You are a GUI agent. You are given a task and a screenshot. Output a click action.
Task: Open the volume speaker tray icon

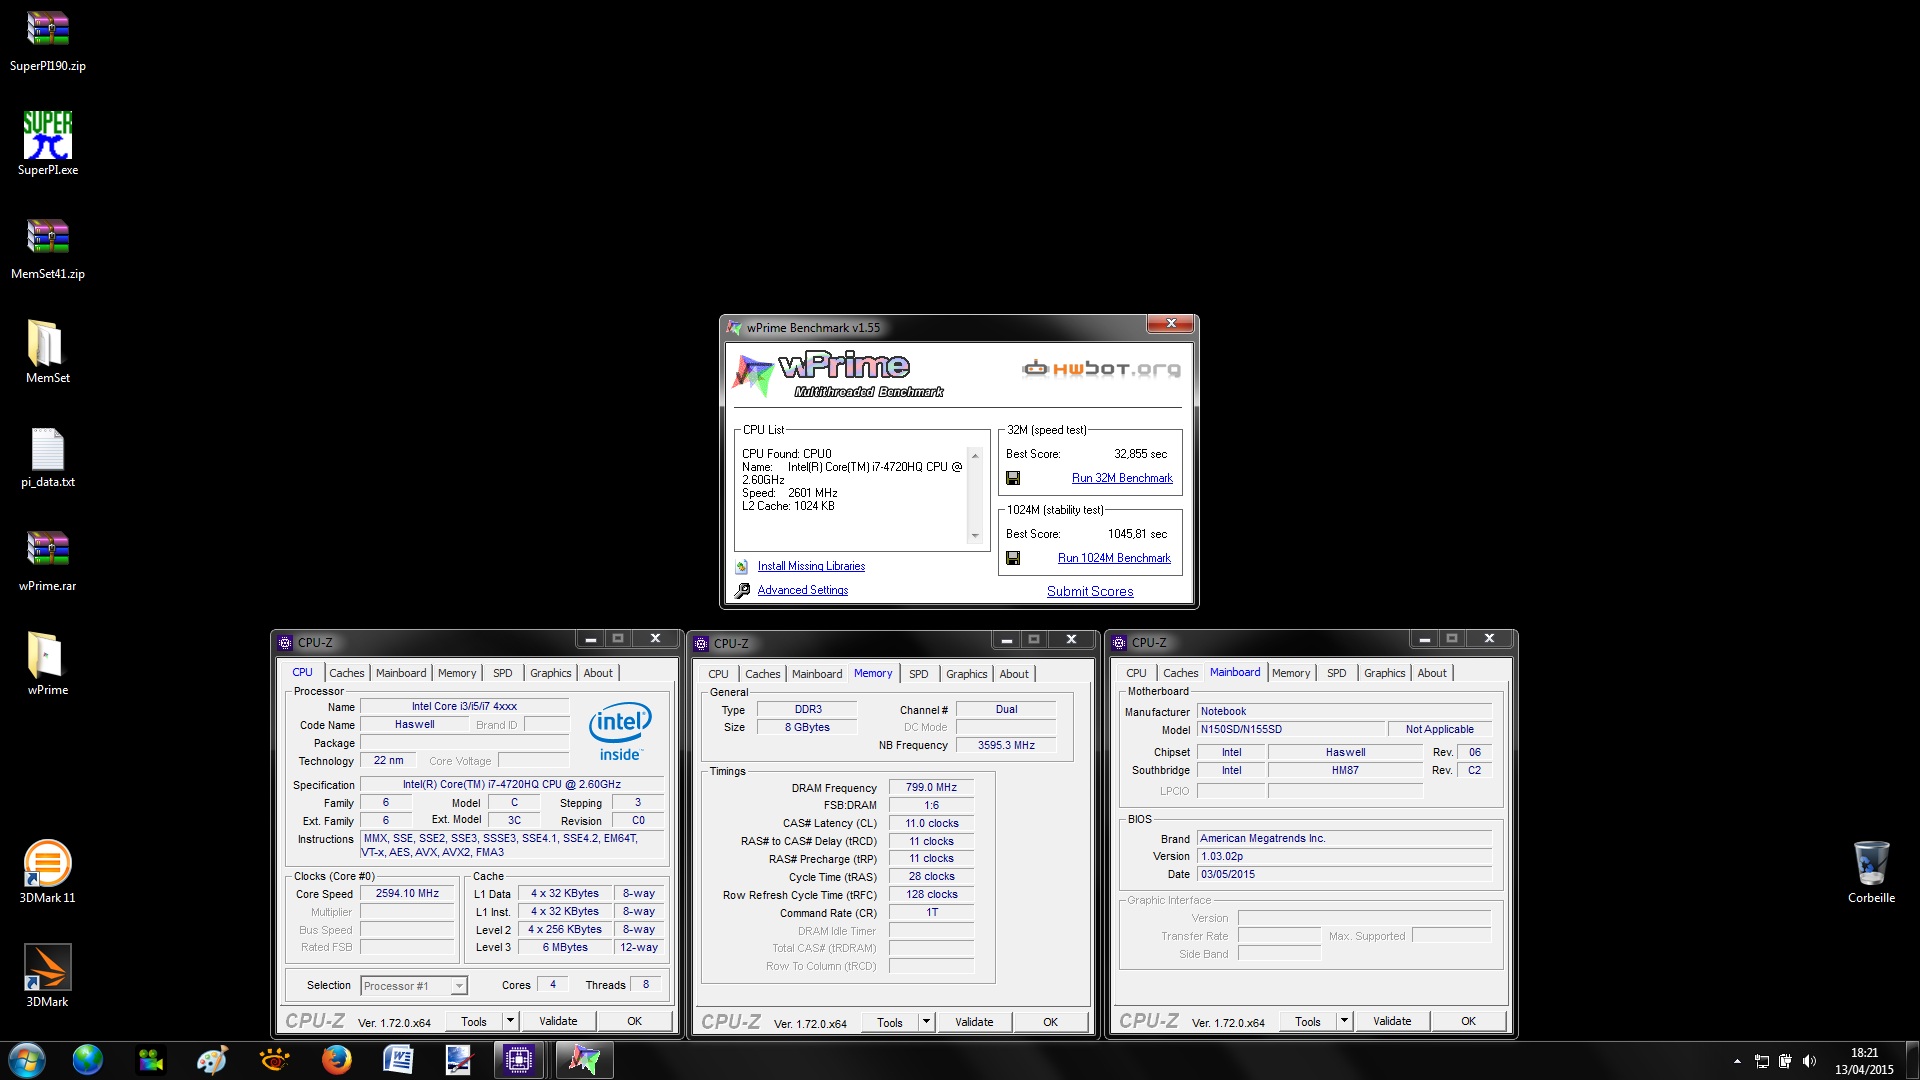1809,1061
